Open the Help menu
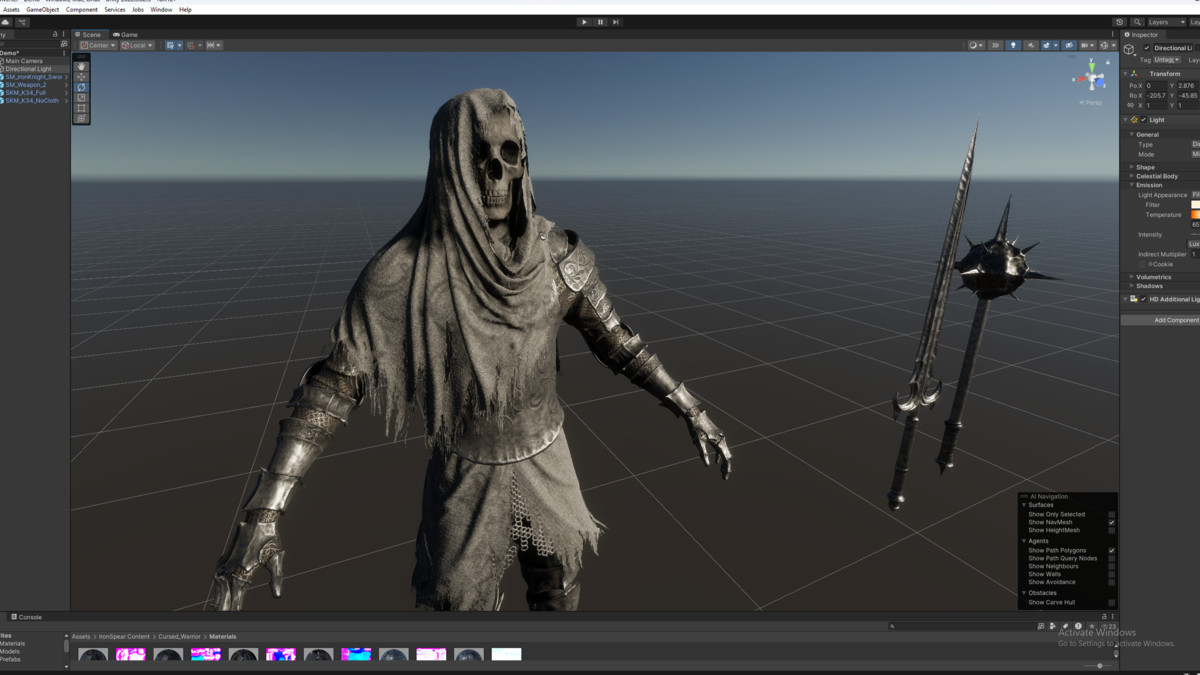 point(185,9)
